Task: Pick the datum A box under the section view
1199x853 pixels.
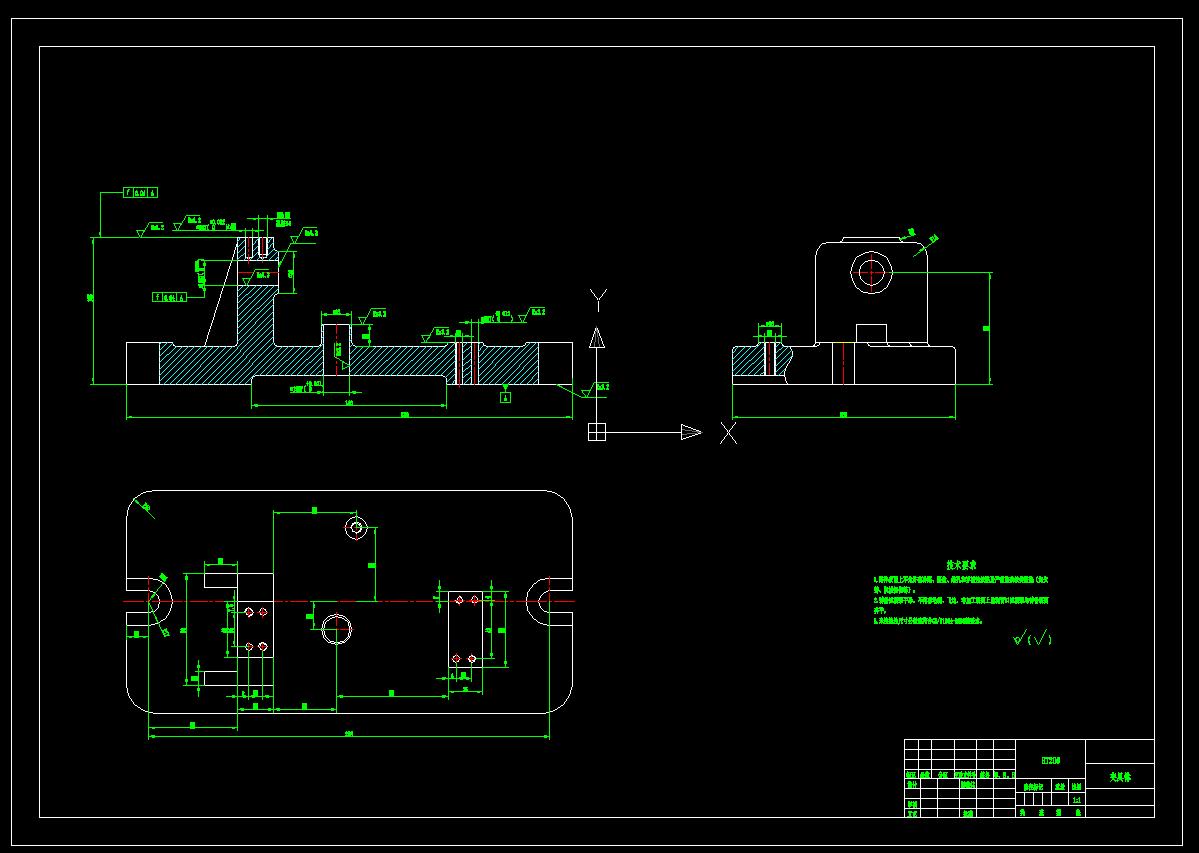Action: 505,397
